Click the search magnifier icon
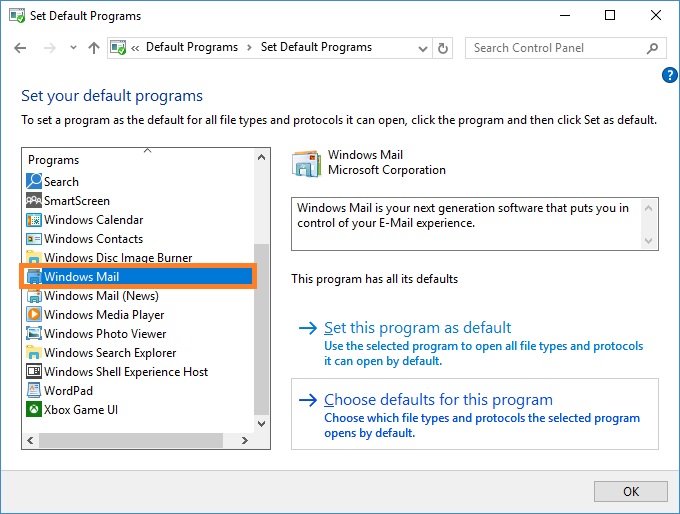Screen dimensions: 680x514 652,48
